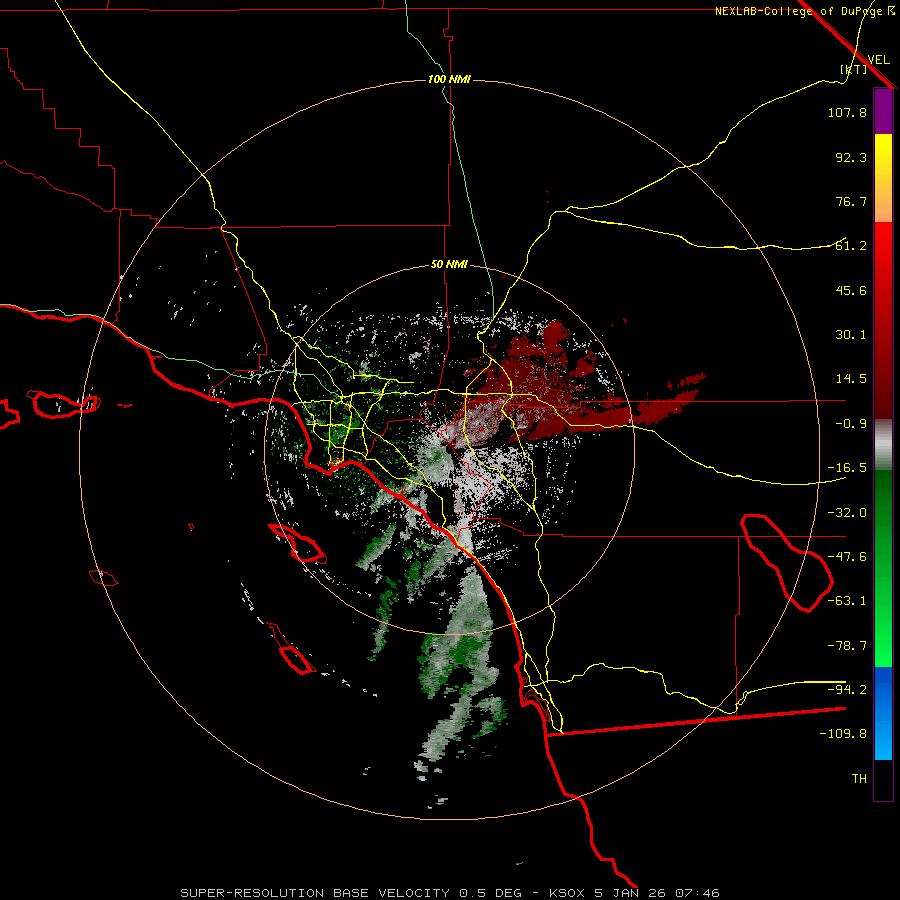Viewport: 900px width, 900px height.
Task: Click the gray near-zero segment of the color bar
Action: [883, 445]
